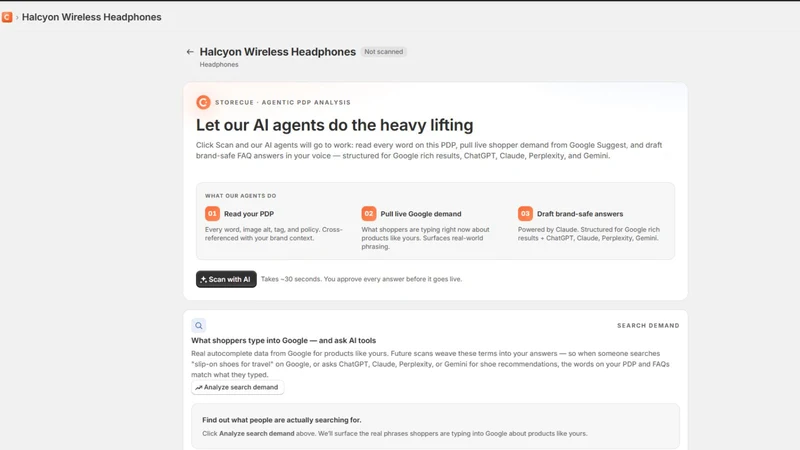The height and width of the screenshot is (450, 800).
Task: Click the Headphones category subtitle
Action: 219,64
